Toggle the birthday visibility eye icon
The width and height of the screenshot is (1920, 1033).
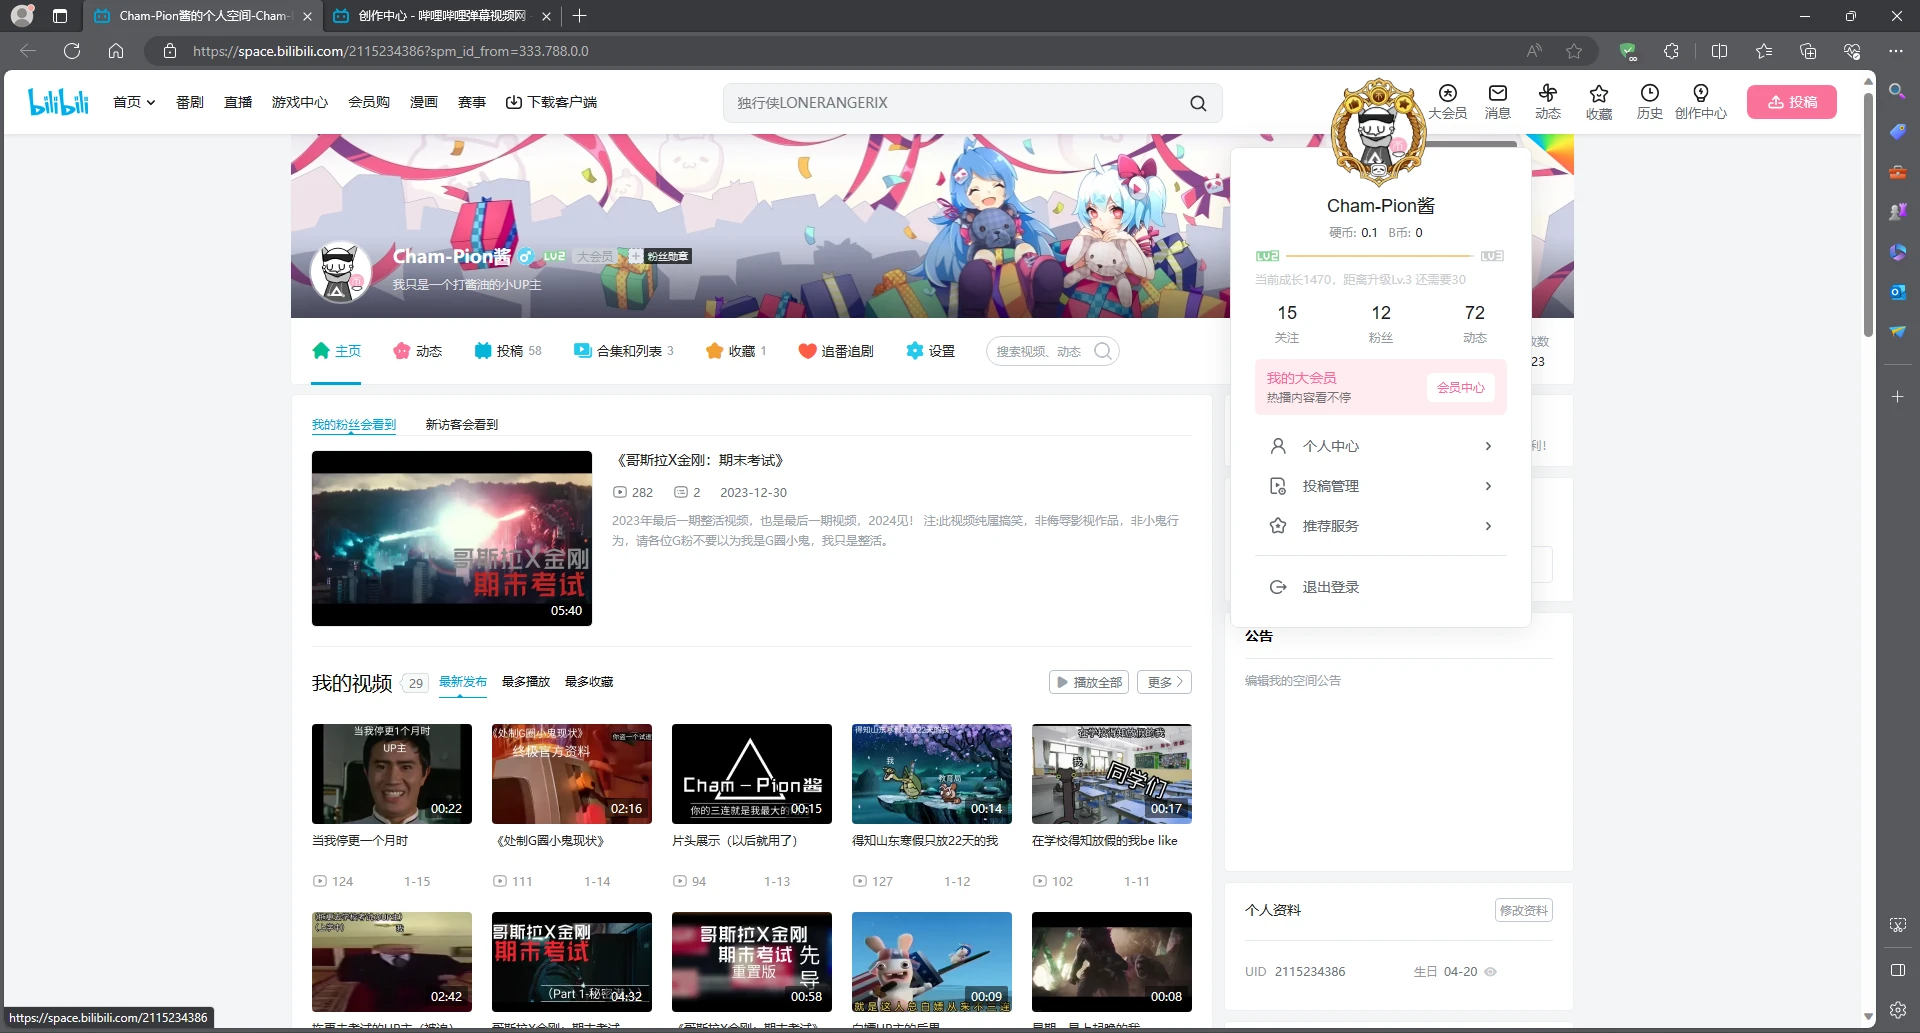click(1491, 971)
